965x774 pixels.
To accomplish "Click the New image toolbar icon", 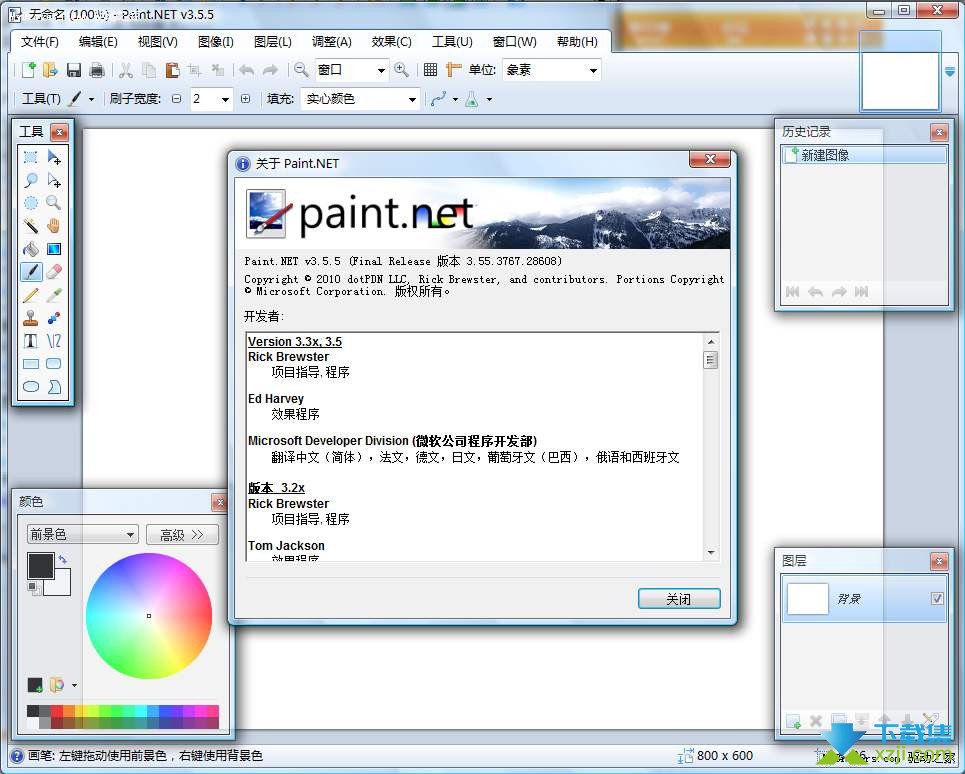I will pyautogui.click(x=28, y=70).
